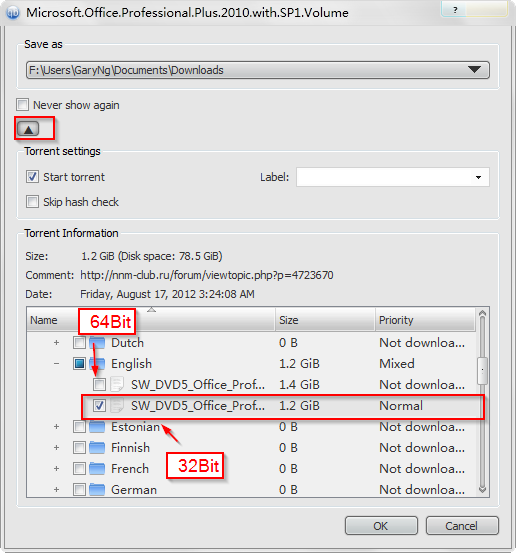Sort by the Priority column header
The width and height of the screenshot is (516, 553).
pyautogui.click(x=425, y=320)
